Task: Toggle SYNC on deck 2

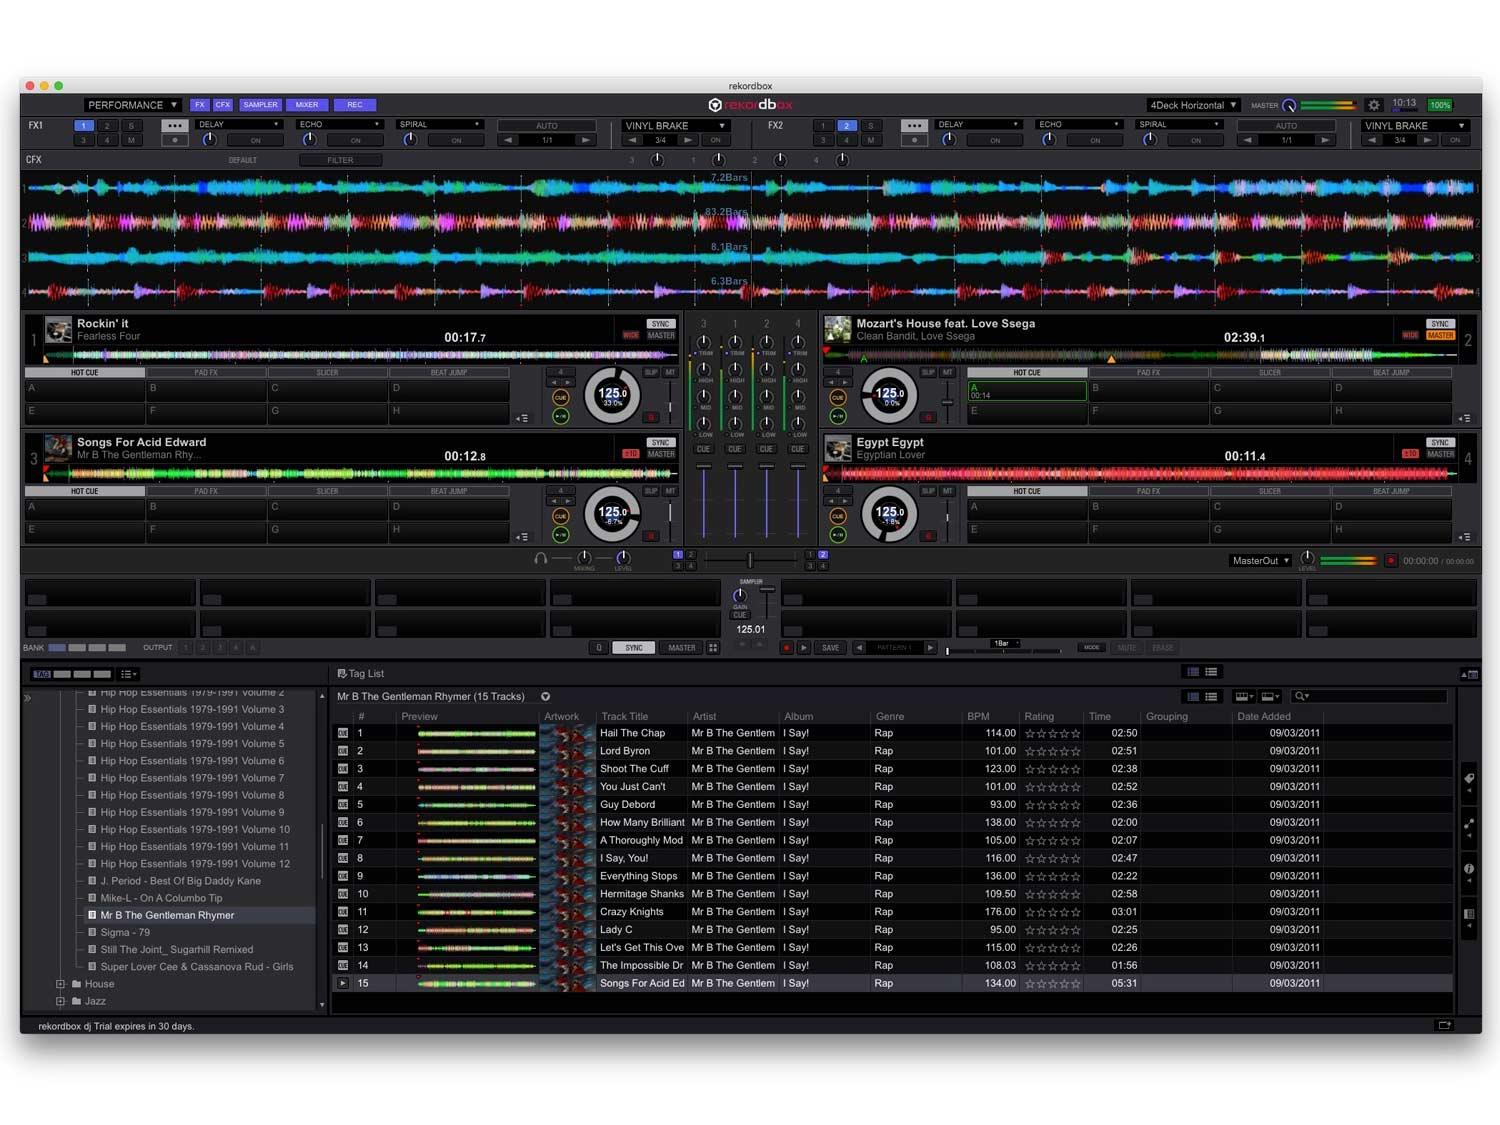Action: point(1439,324)
